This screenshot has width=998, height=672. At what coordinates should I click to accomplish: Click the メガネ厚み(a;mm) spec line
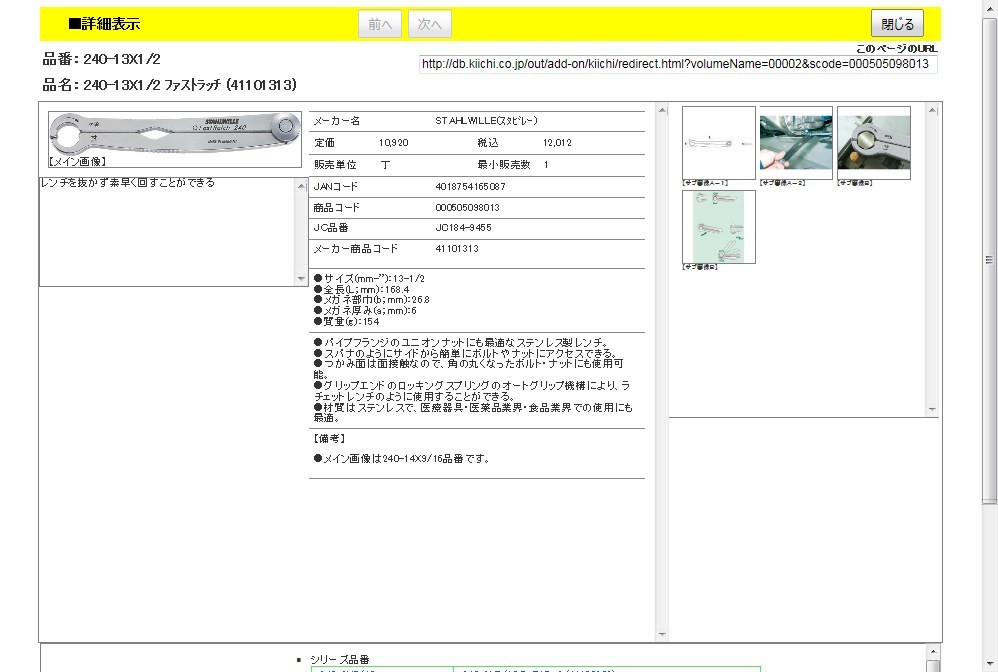coord(365,311)
